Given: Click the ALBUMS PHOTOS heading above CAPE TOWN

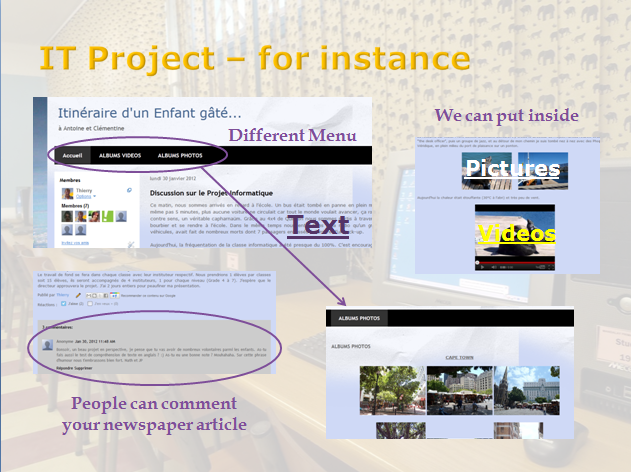Looking at the screenshot, I should tap(351, 346).
